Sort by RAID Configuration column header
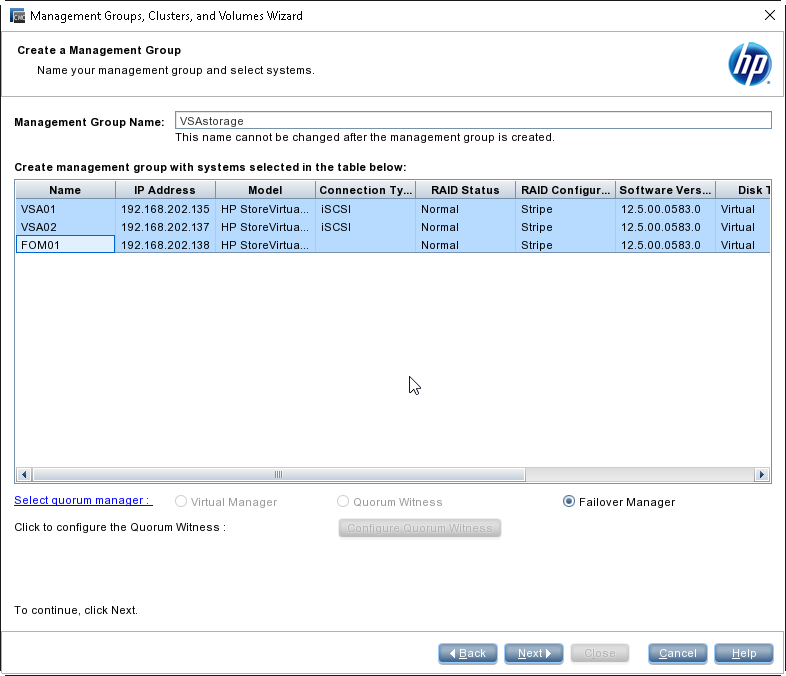 tap(565, 190)
